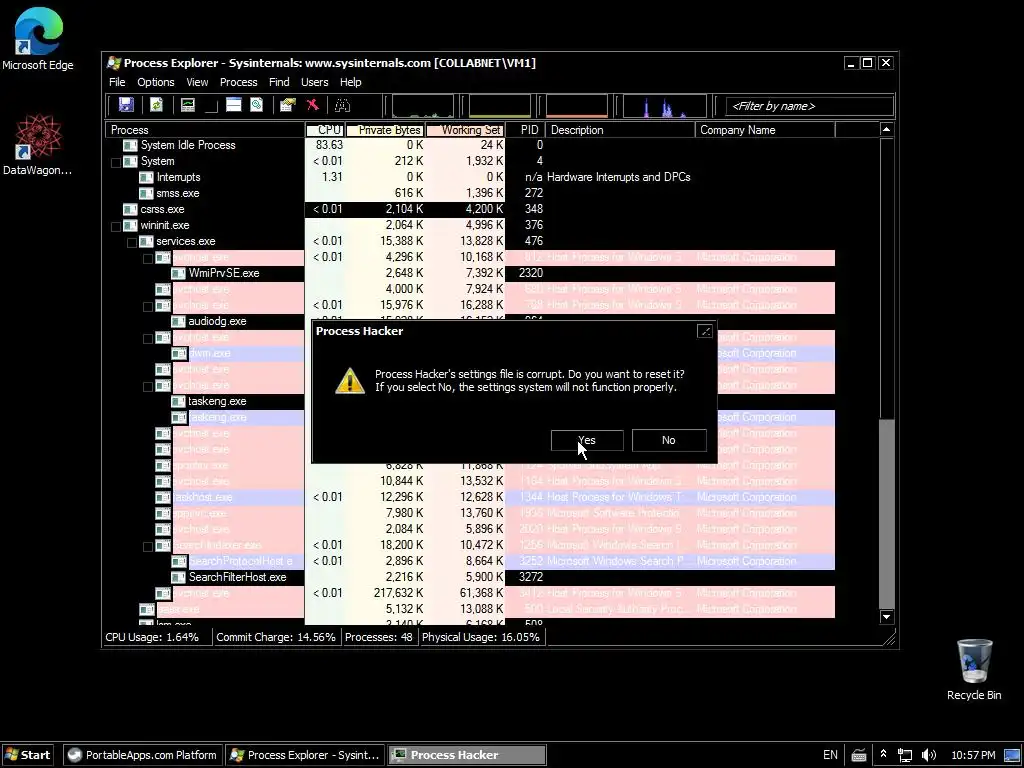Viewport: 1024px width, 768px height.
Task: Click the binoculars Find Handle icon
Action: [342, 105]
